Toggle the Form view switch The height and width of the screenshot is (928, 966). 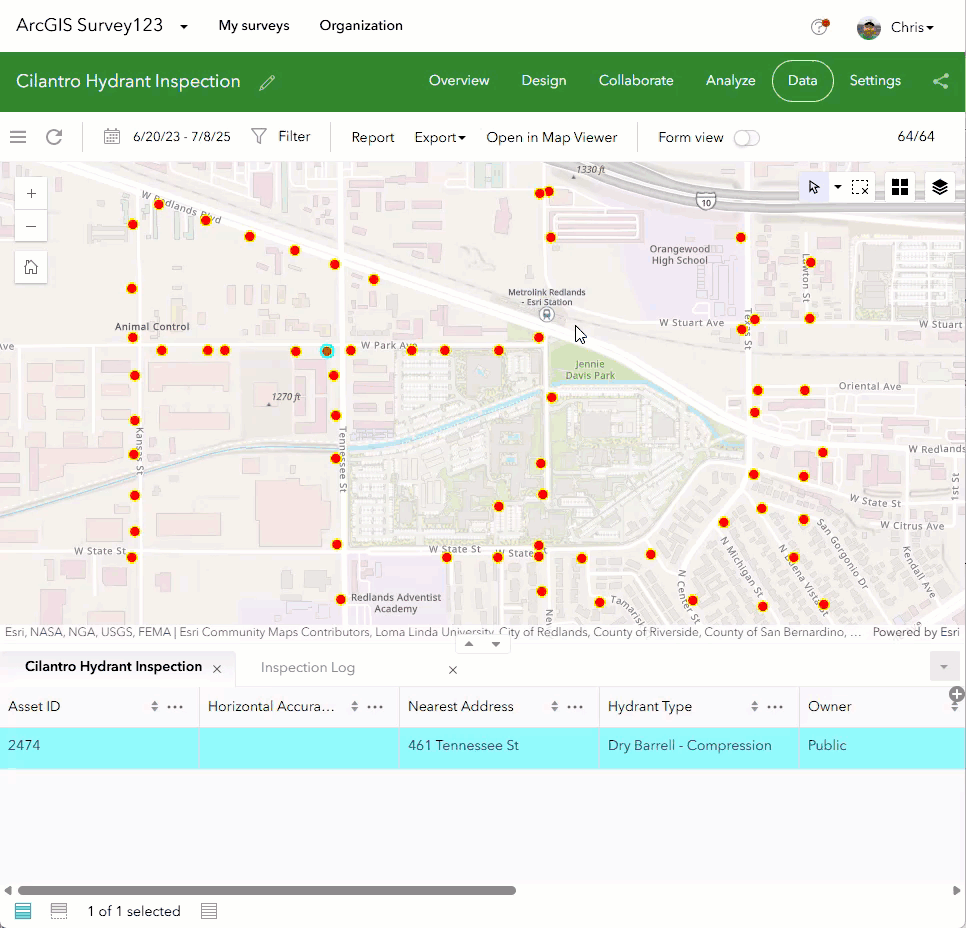pyautogui.click(x=746, y=138)
